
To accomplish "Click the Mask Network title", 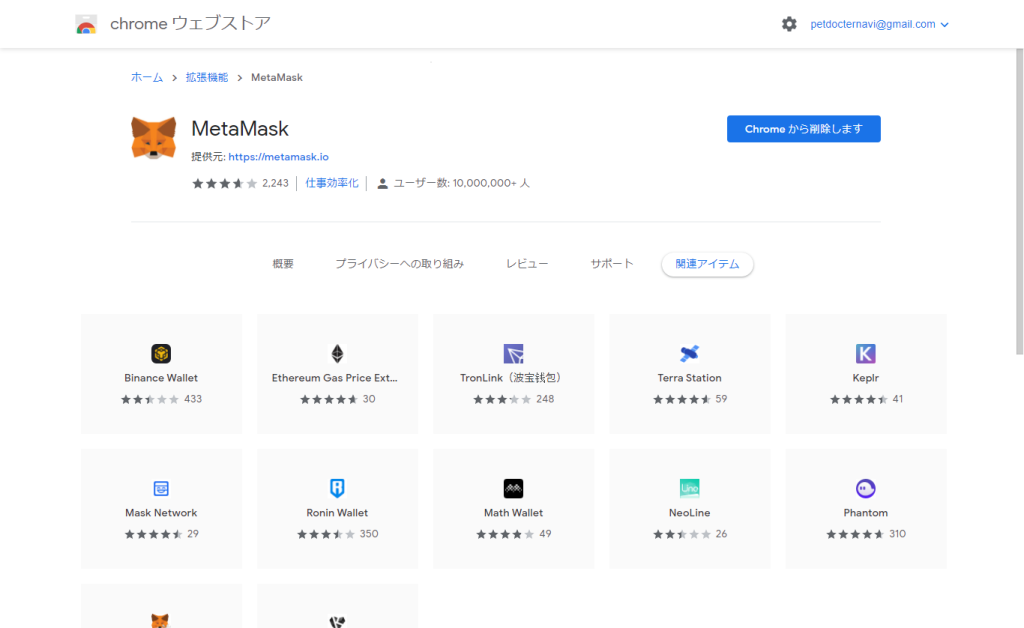I will point(161,513).
